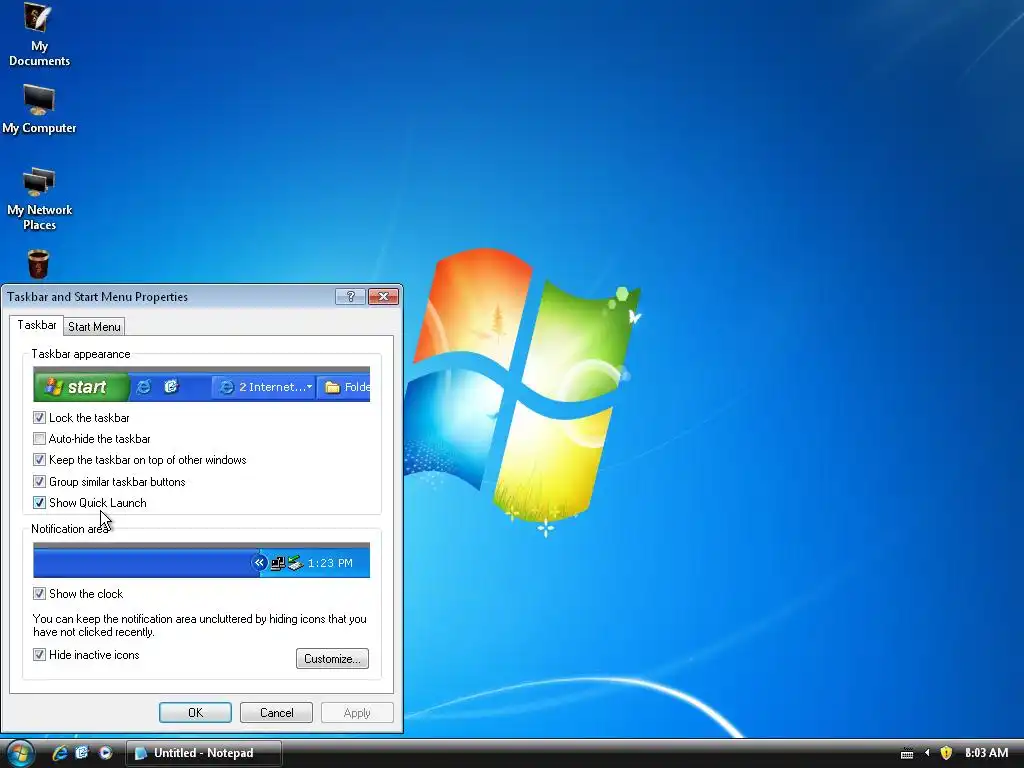Click the grayed-out Apply button
Screen dimensions: 1024x768
(x=357, y=712)
